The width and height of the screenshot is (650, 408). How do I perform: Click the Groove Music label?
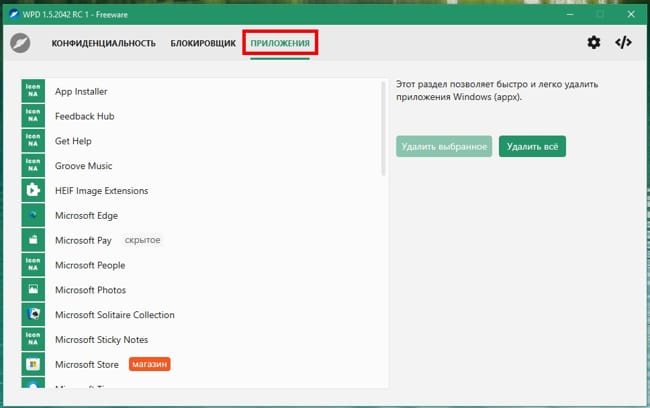[84, 166]
